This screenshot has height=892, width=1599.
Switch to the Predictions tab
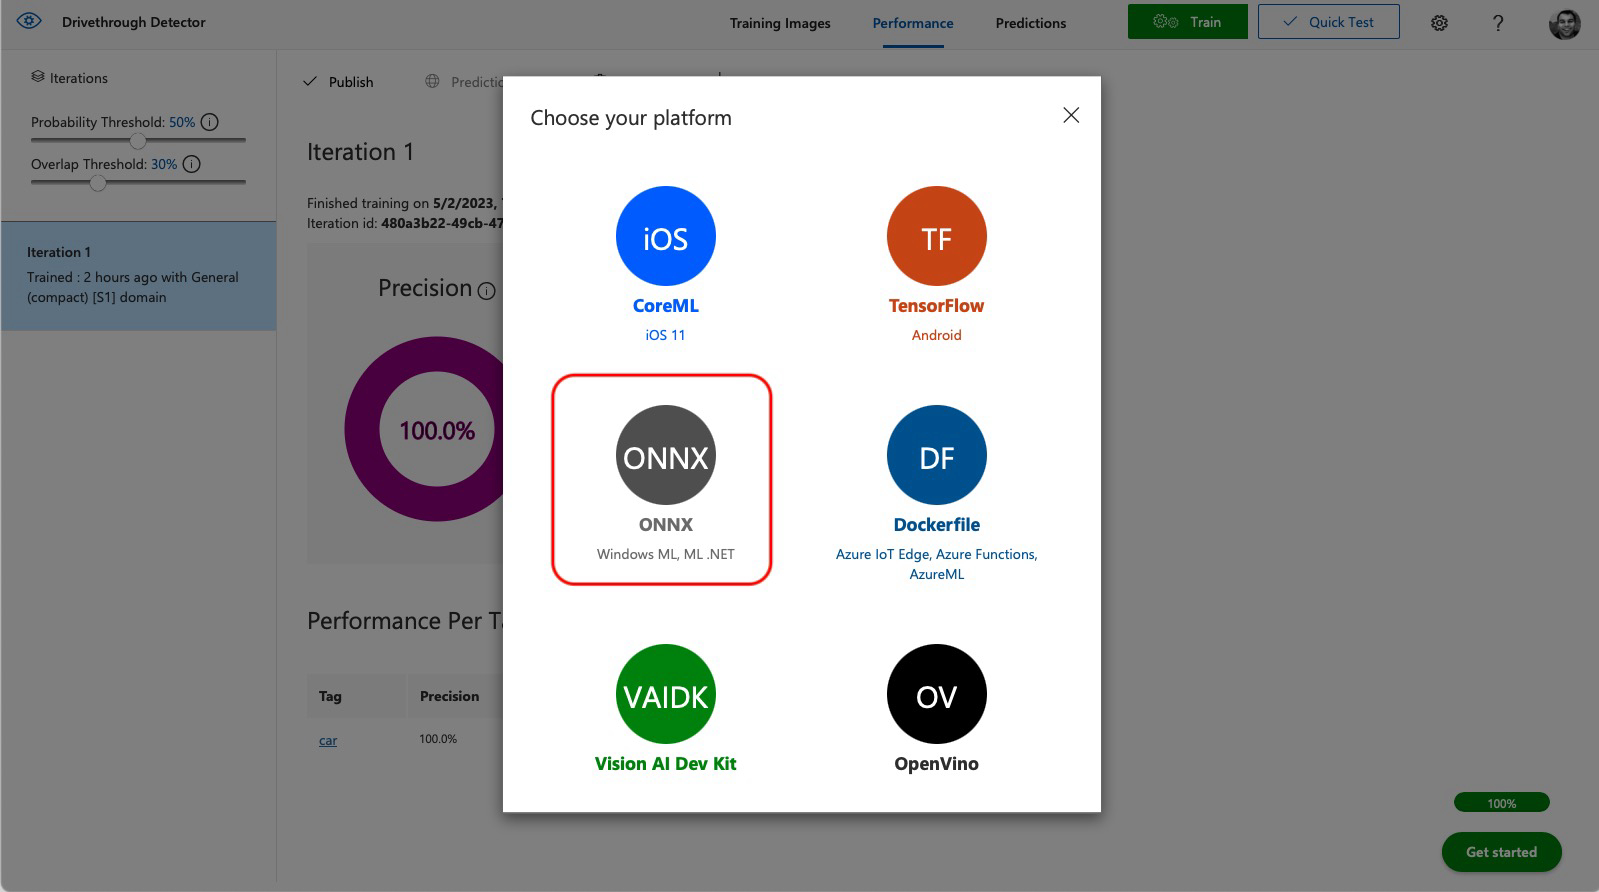(1031, 23)
